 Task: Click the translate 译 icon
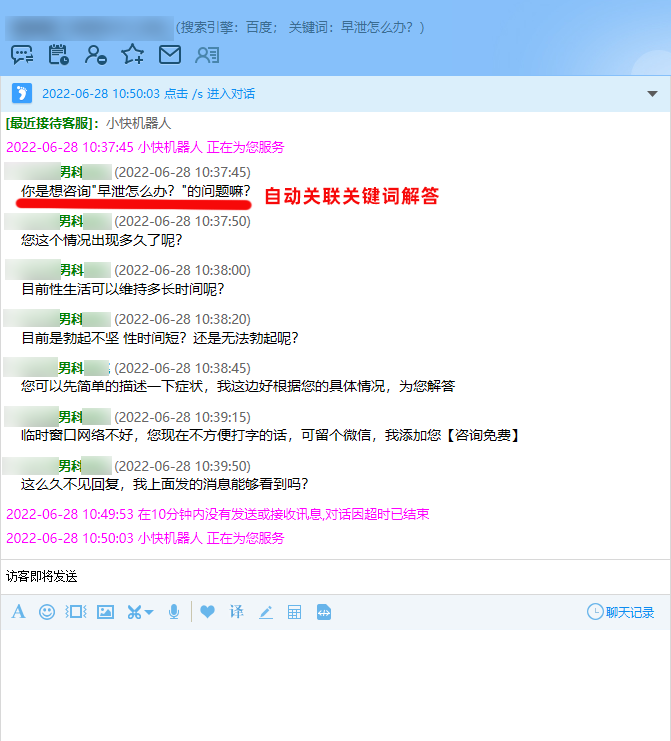[236, 612]
